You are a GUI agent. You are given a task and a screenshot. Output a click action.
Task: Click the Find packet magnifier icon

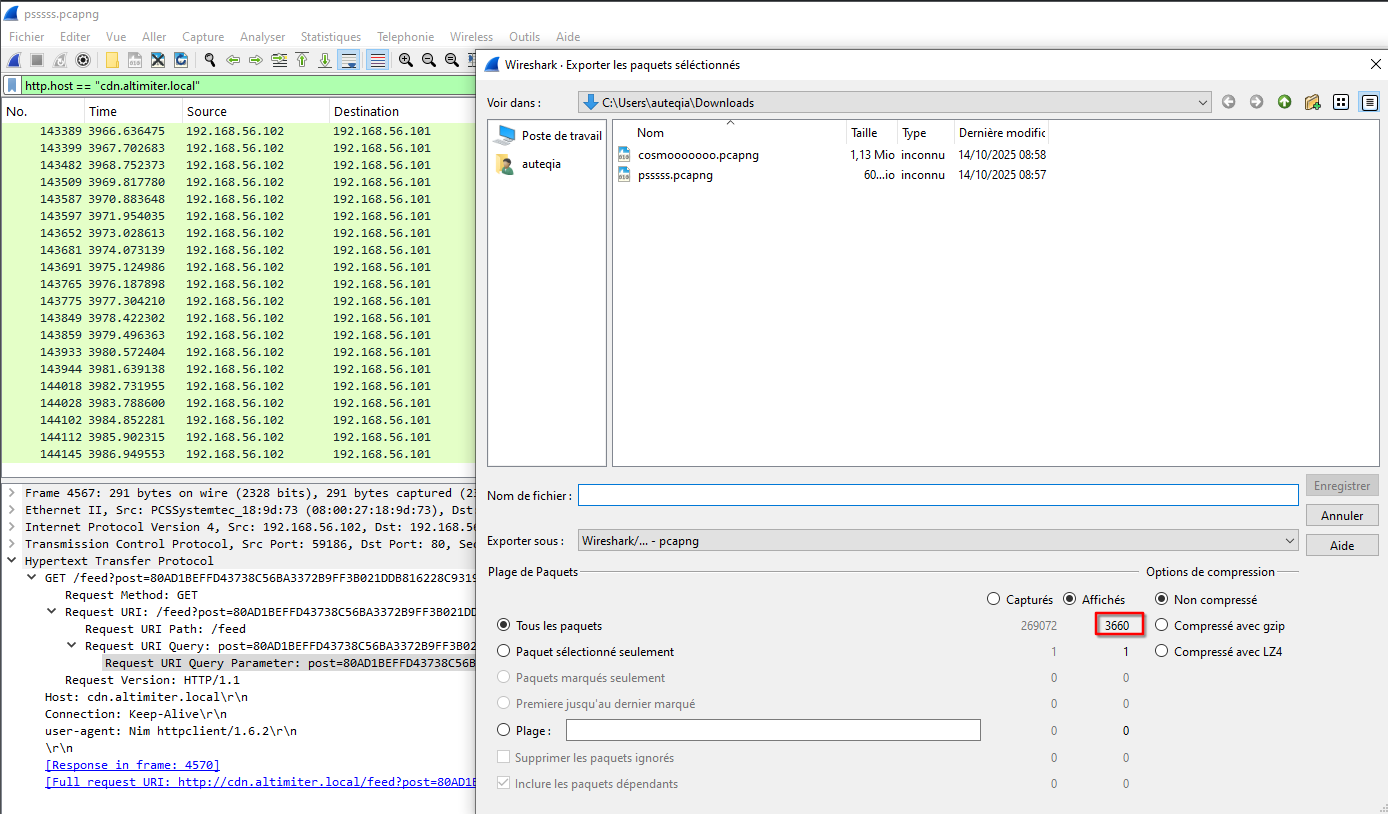click(209, 60)
